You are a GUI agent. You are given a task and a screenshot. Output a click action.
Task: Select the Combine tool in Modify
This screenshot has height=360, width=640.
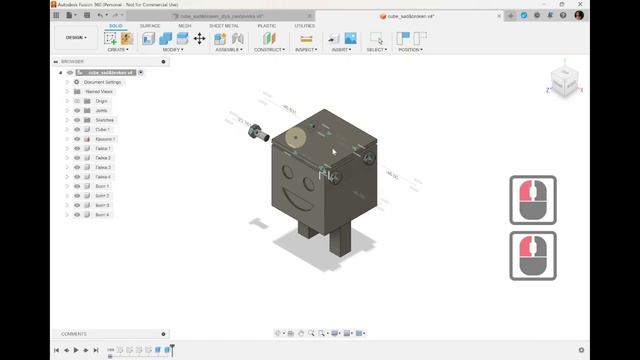point(165,38)
